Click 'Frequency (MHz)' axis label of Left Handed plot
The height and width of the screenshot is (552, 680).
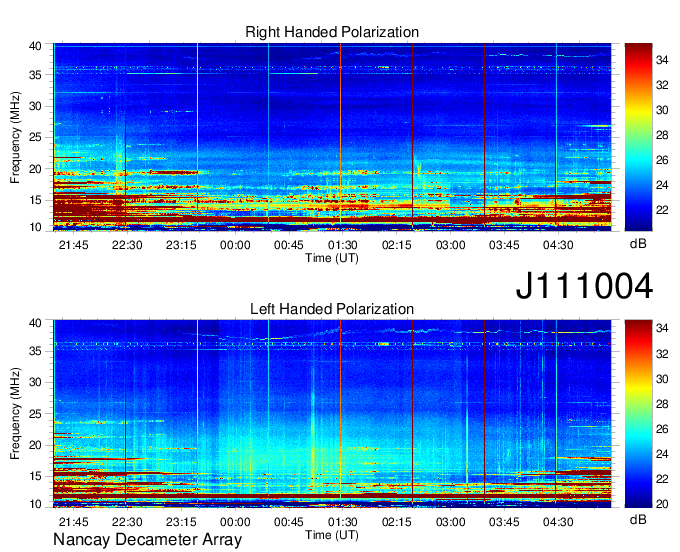point(15,414)
